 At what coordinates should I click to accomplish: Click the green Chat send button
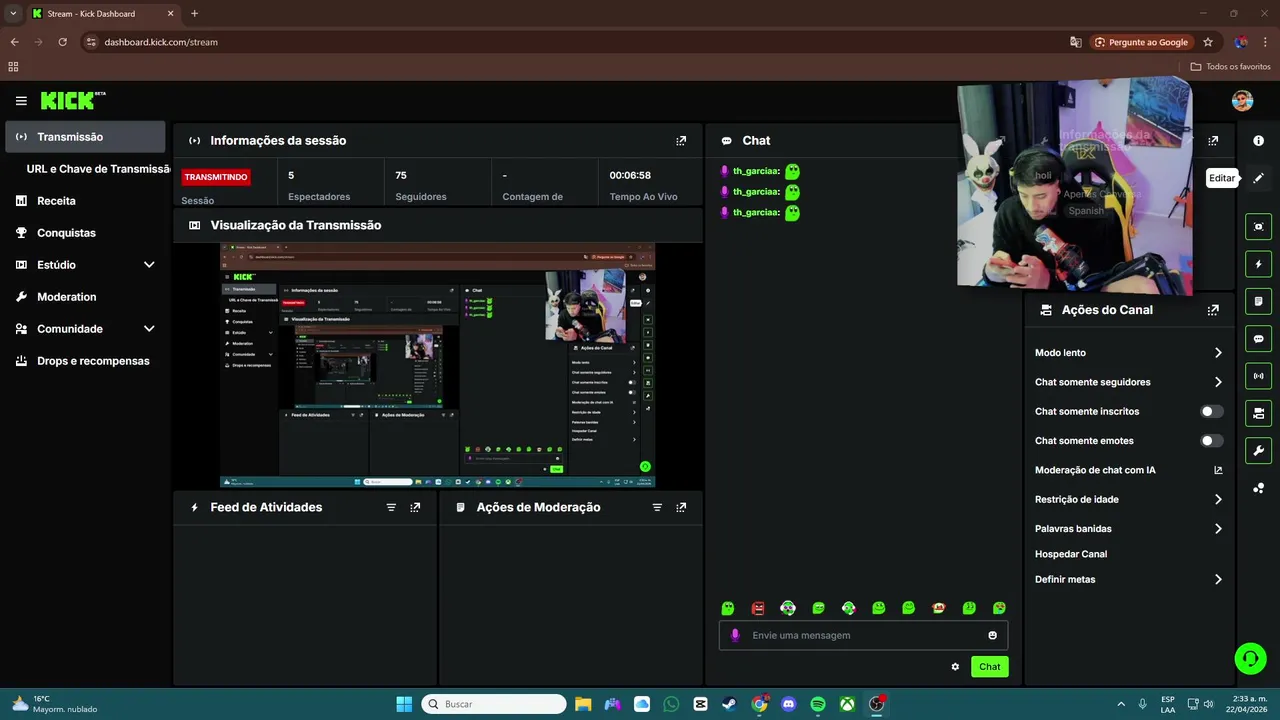point(989,667)
